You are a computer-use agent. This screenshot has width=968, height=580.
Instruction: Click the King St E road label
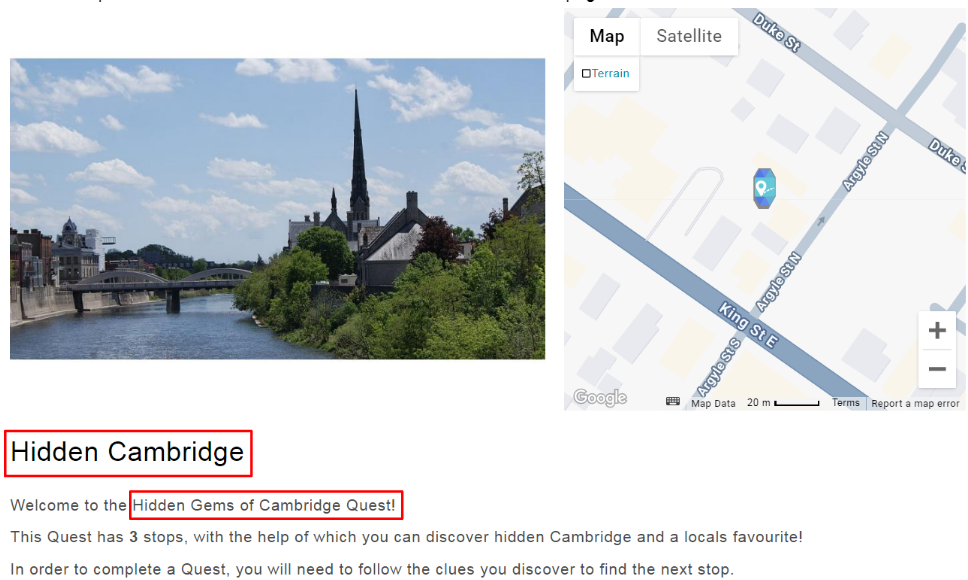(748, 325)
